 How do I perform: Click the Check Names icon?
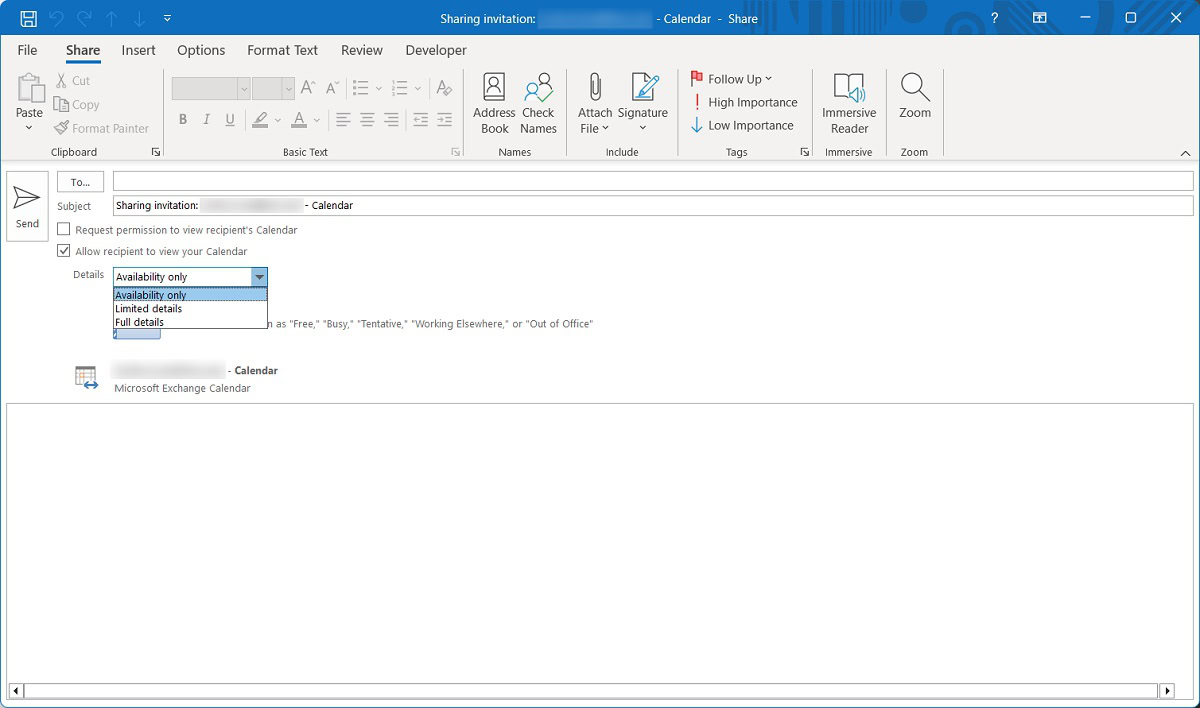point(538,103)
